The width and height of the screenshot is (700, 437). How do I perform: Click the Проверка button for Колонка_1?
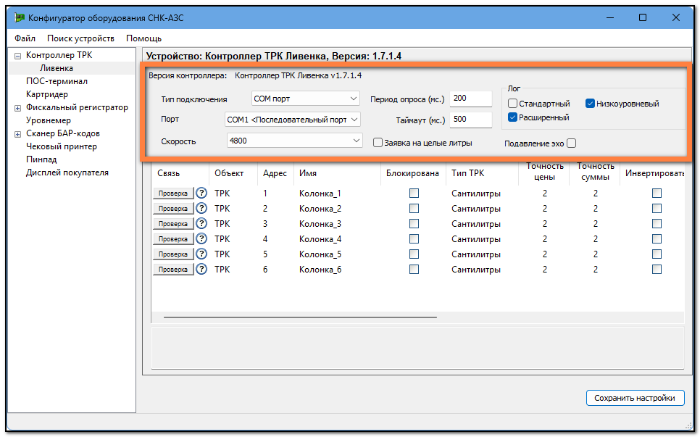pos(173,193)
